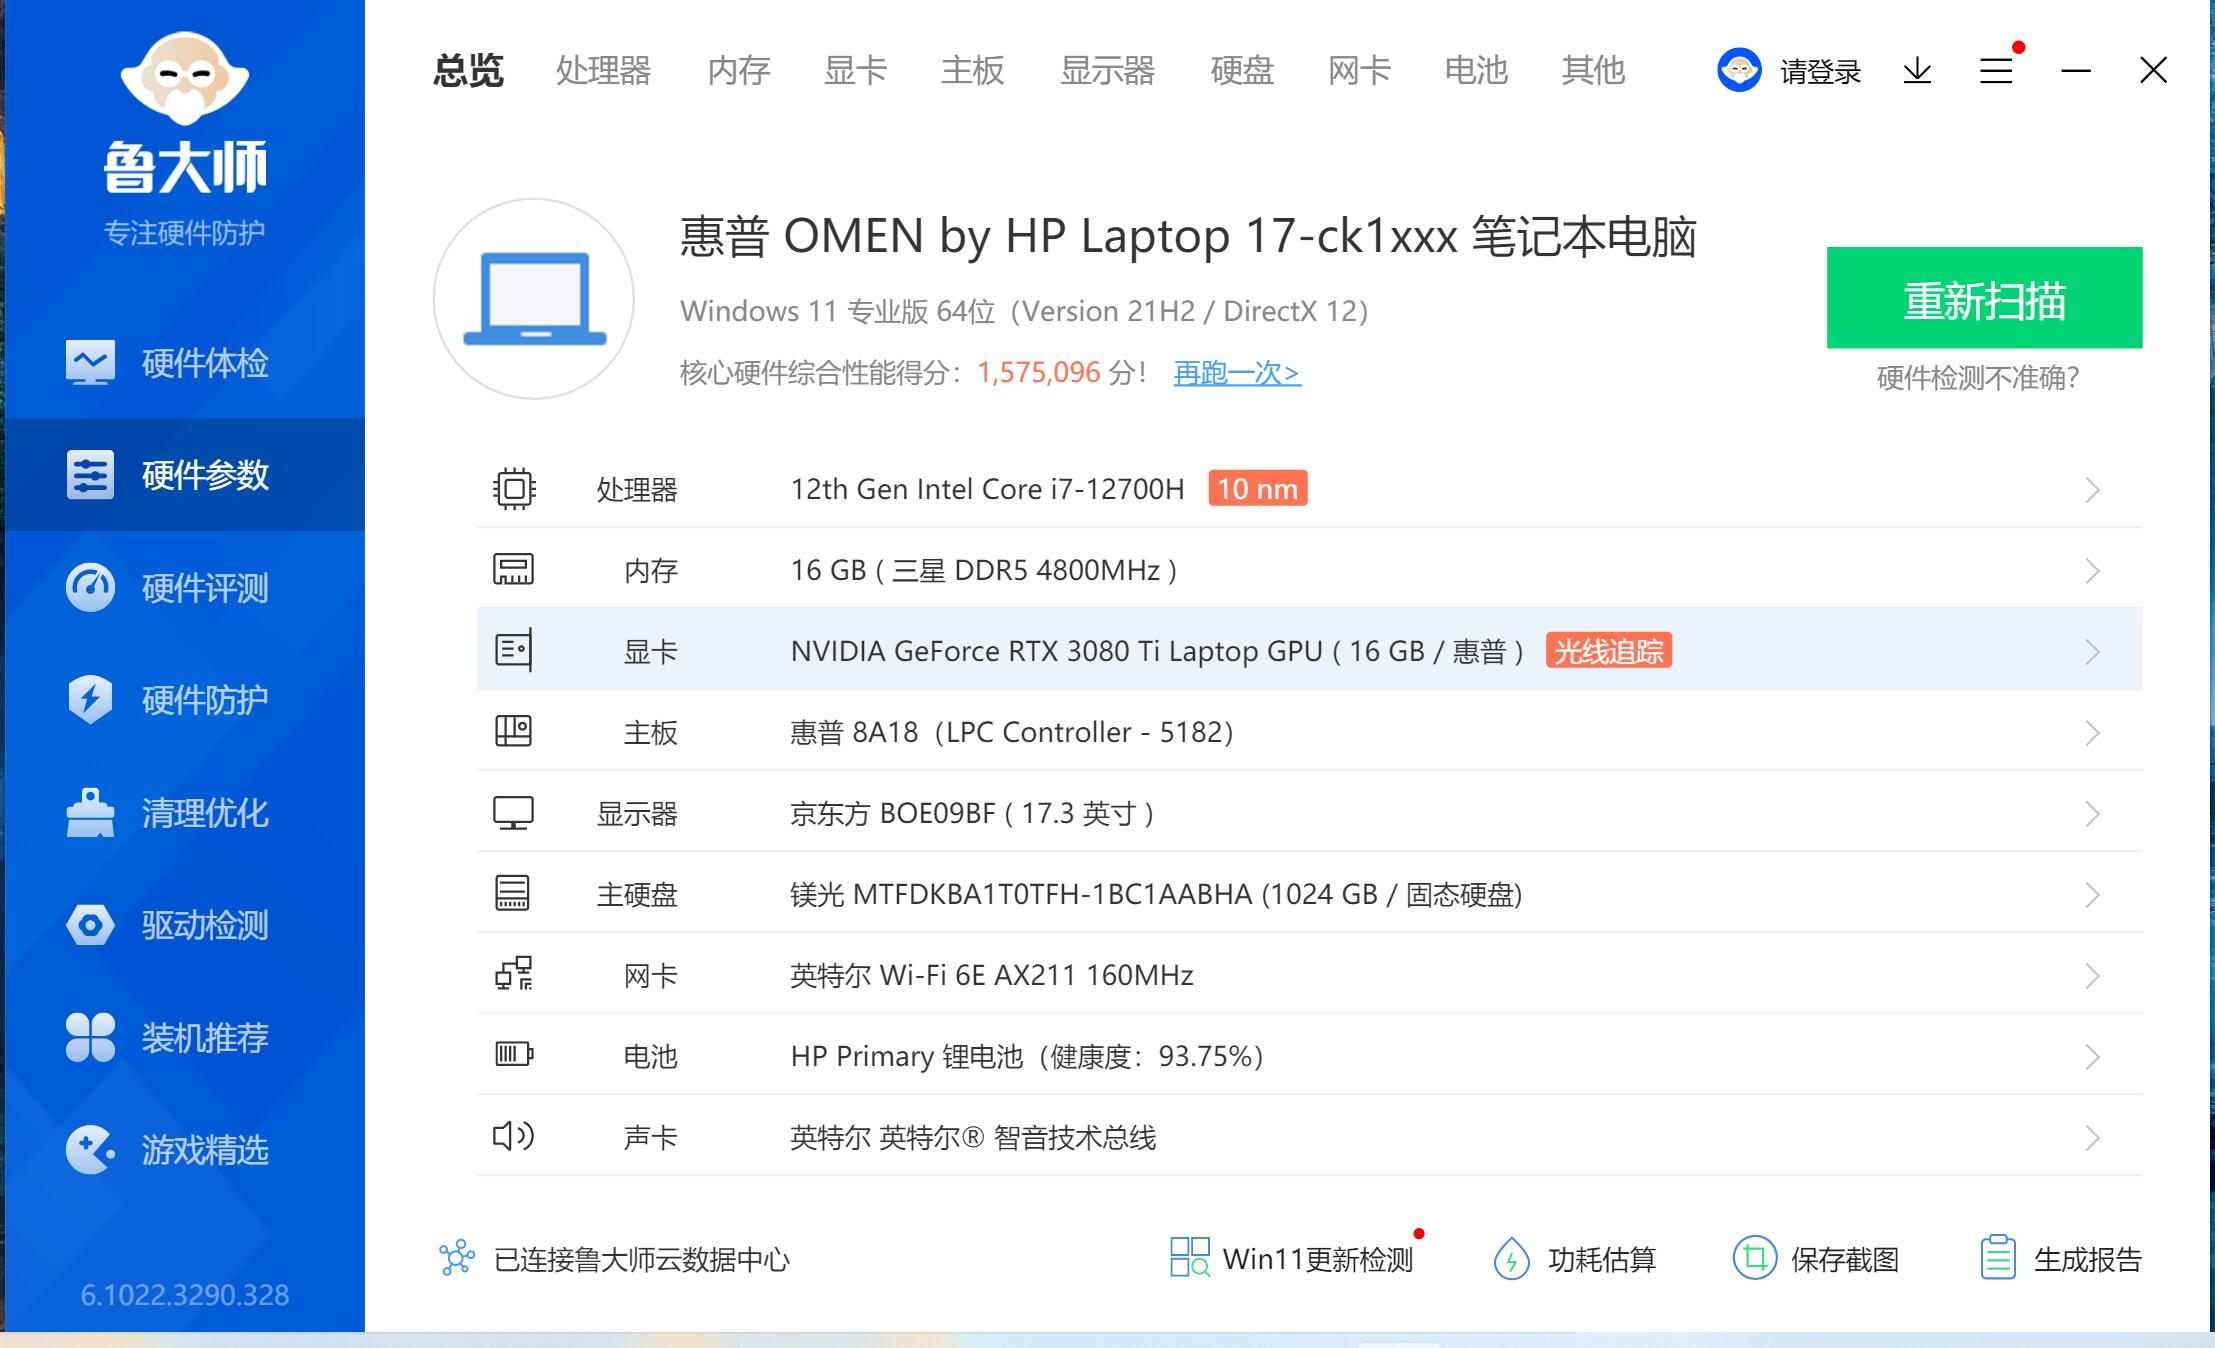This screenshot has height=1348, width=2215.
Task: Click 硬件检测不准确? link
Action: pos(1978,378)
